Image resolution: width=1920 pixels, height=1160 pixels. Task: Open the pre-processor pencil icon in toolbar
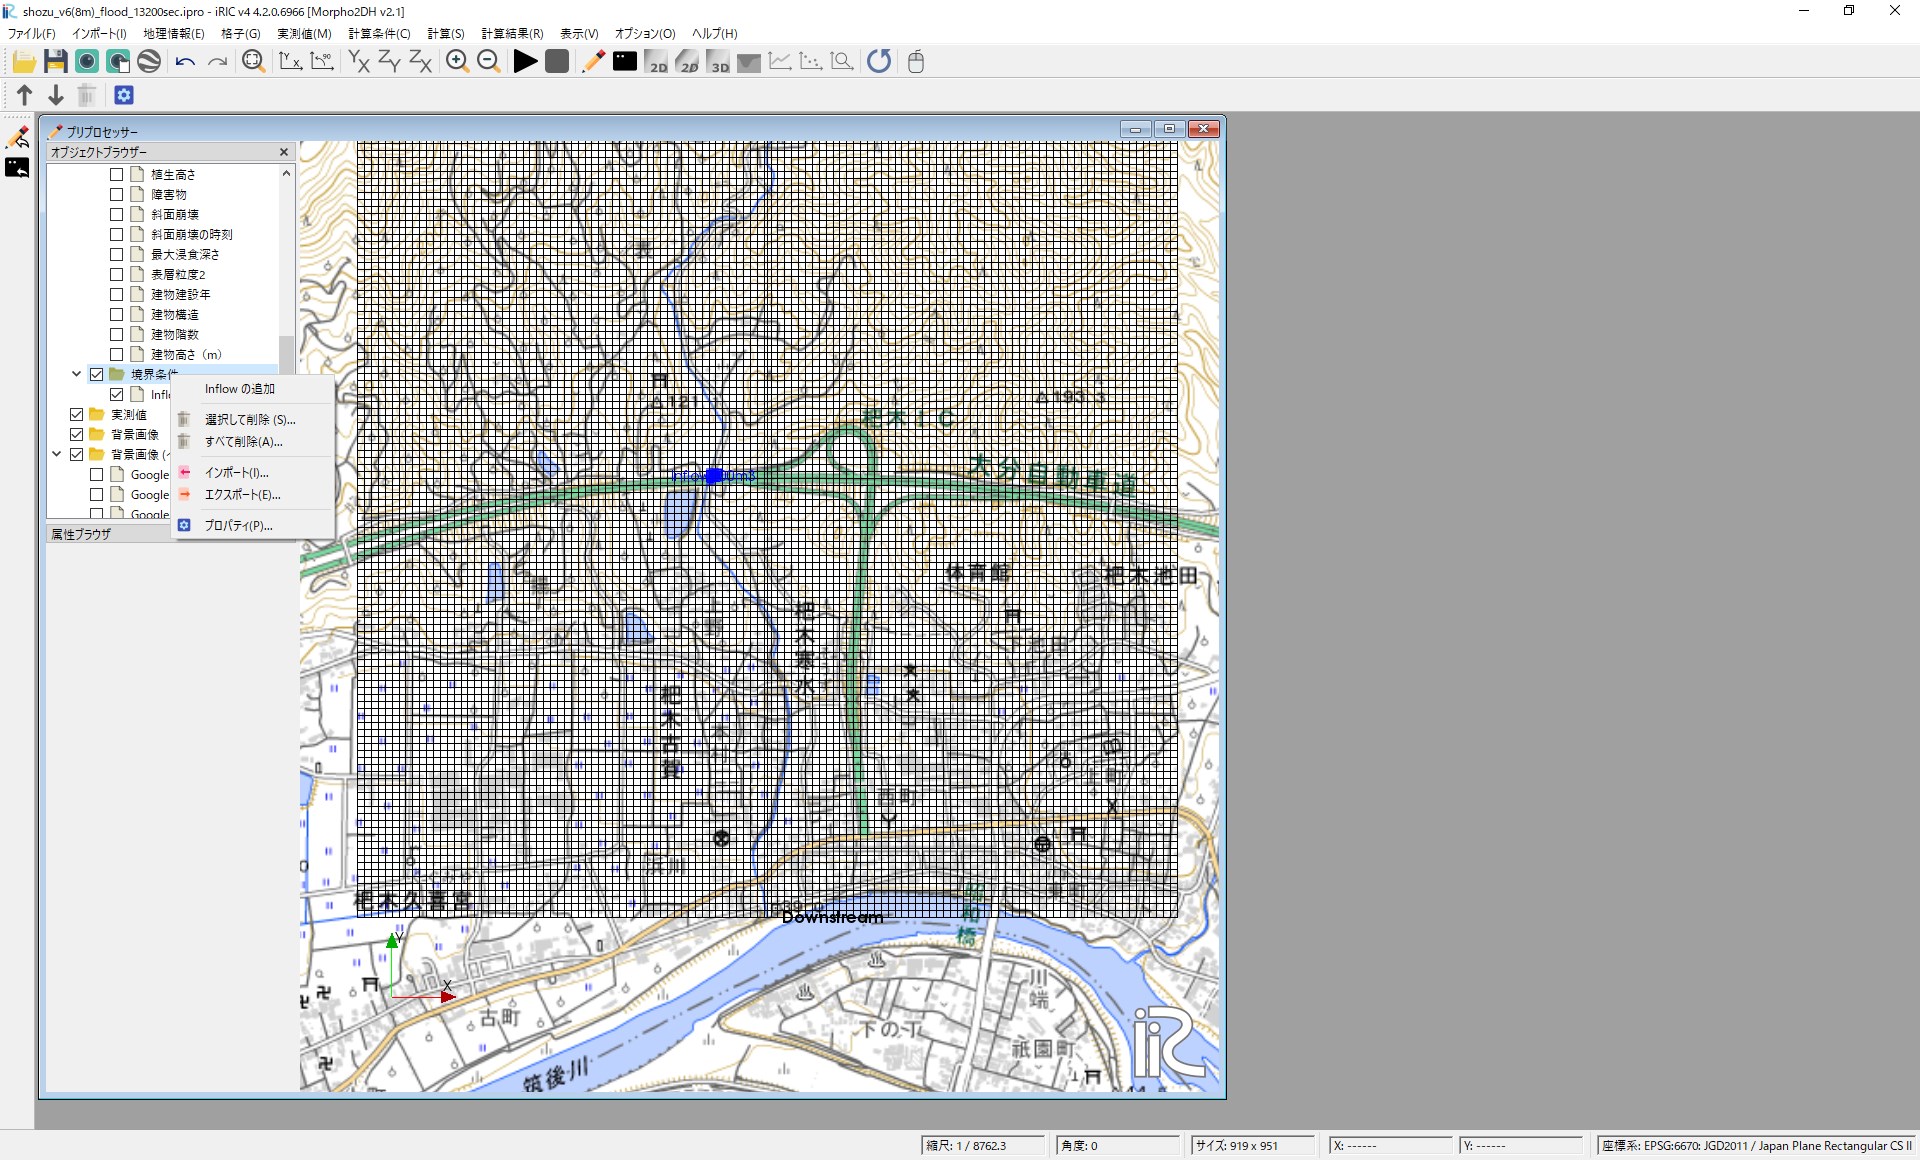593,62
